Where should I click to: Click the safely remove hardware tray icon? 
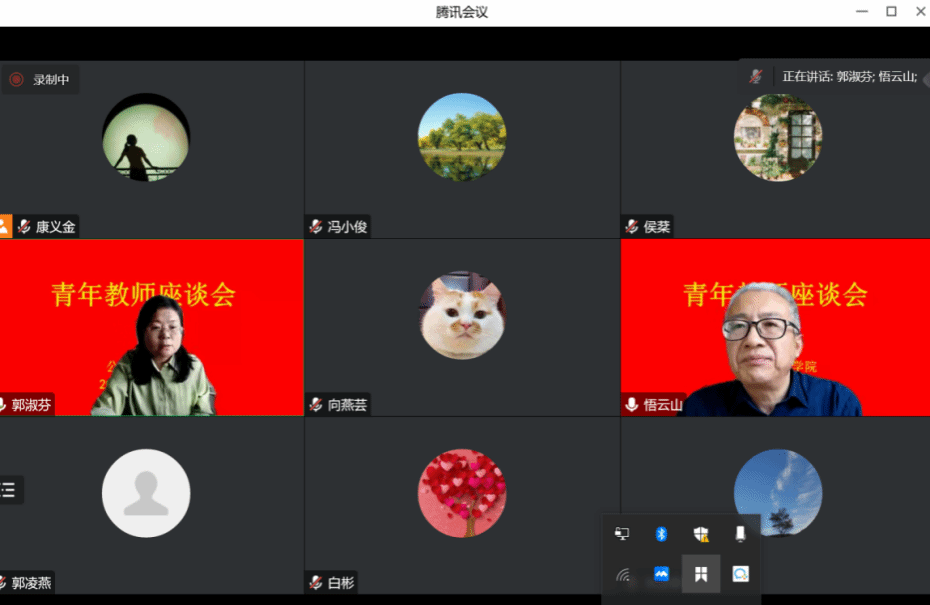coord(740,534)
